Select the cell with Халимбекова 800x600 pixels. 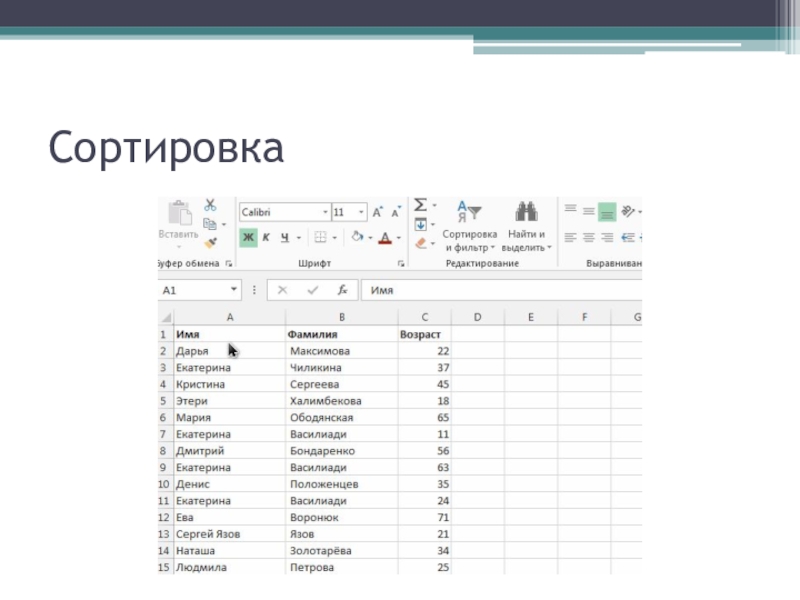(342, 401)
